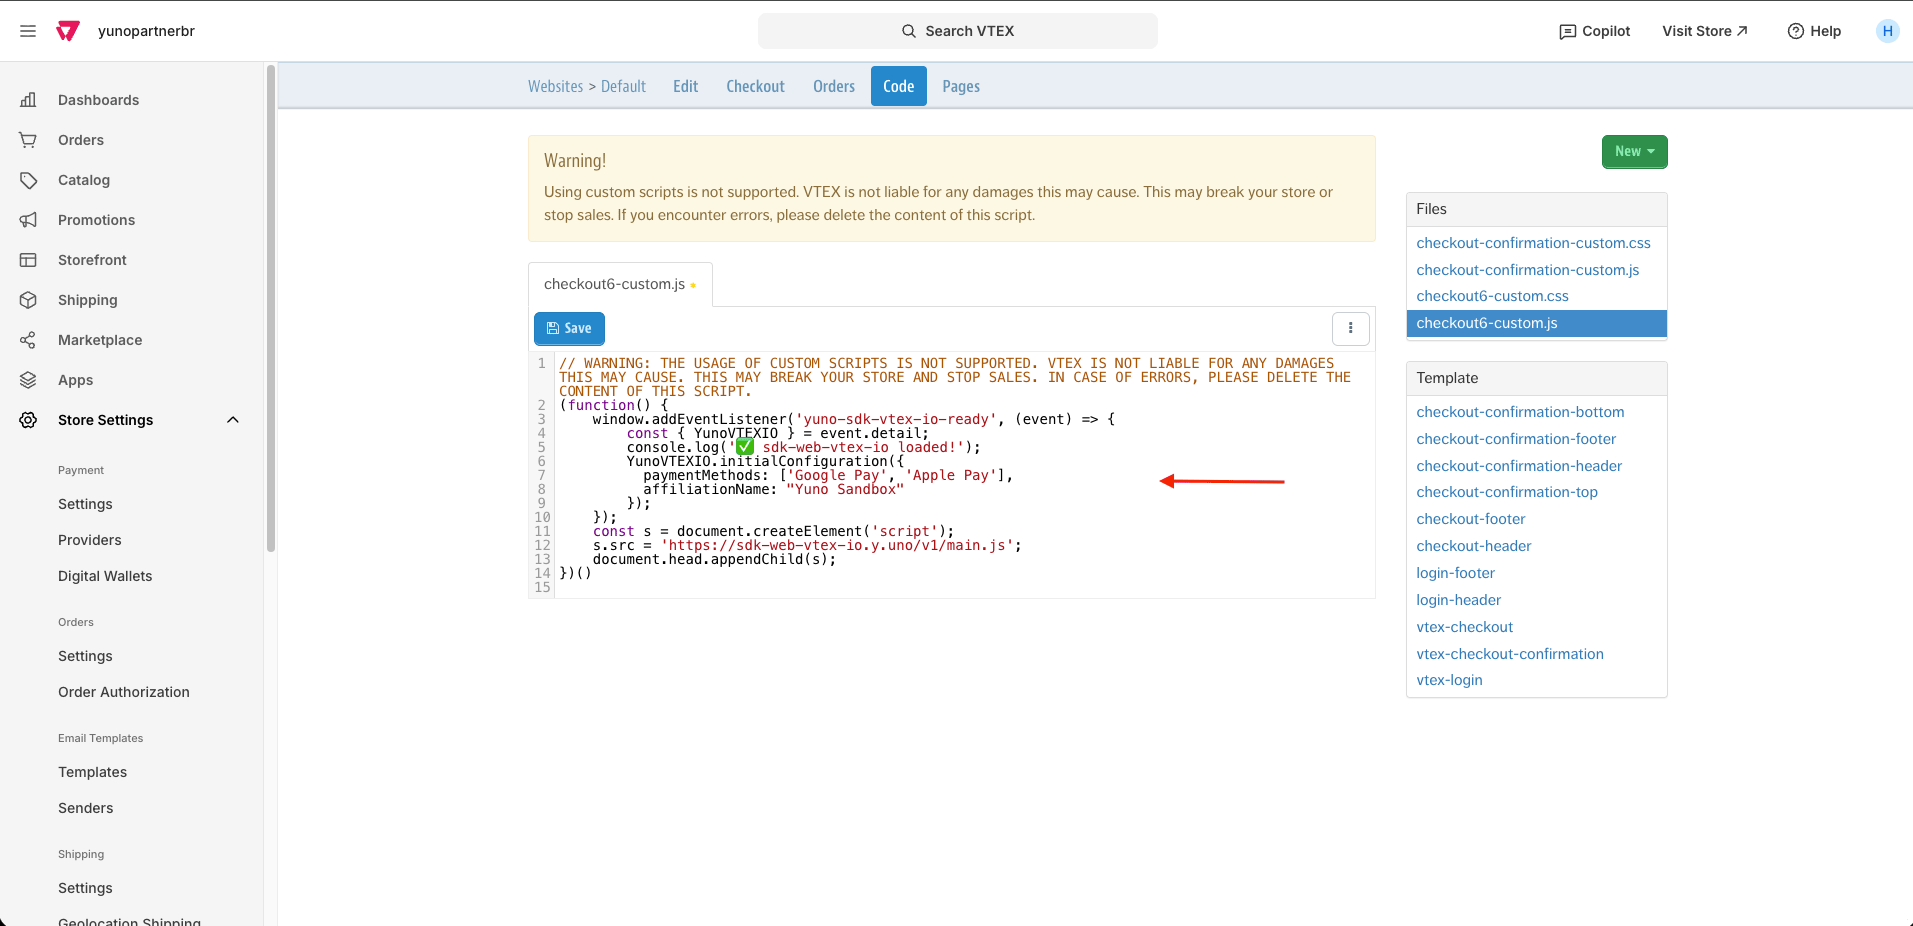The image size is (1913, 926).
Task: Open Digital Wallets in sidebar
Action: pyautogui.click(x=105, y=576)
